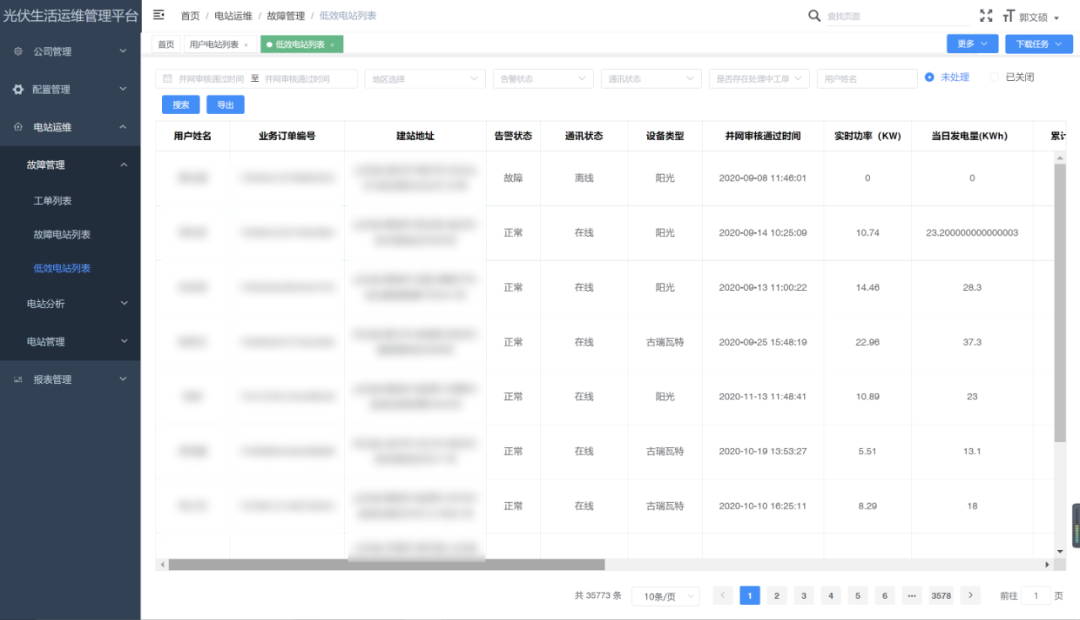
Task: Open the 通讯状态 filter dropdown
Action: pos(651,79)
